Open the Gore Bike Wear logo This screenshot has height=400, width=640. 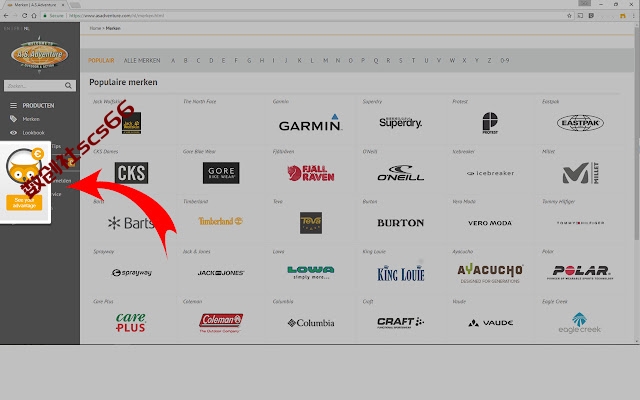click(x=221, y=173)
